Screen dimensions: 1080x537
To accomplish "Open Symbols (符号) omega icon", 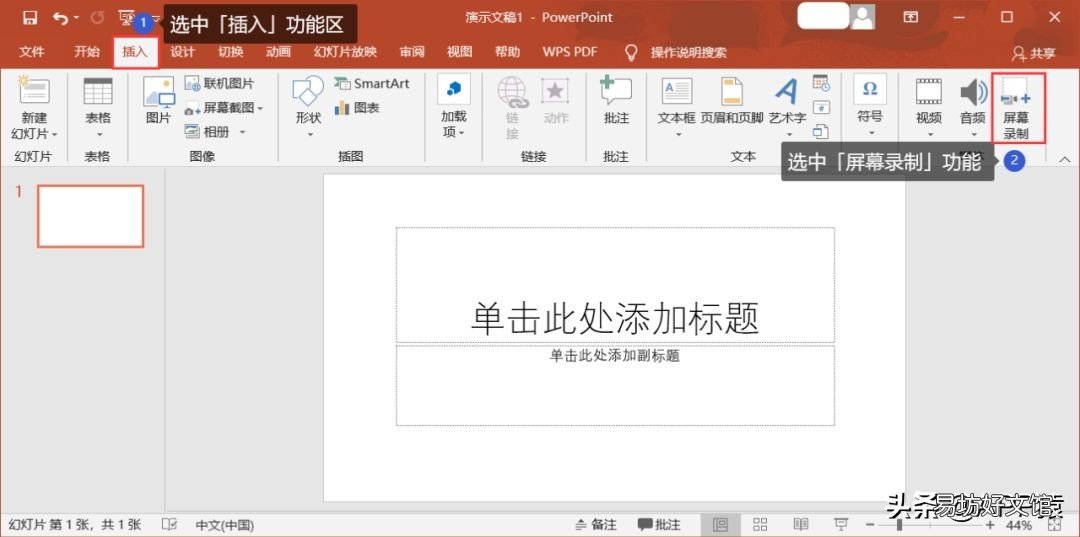I will pyautogui.click(x=870, y=89).
